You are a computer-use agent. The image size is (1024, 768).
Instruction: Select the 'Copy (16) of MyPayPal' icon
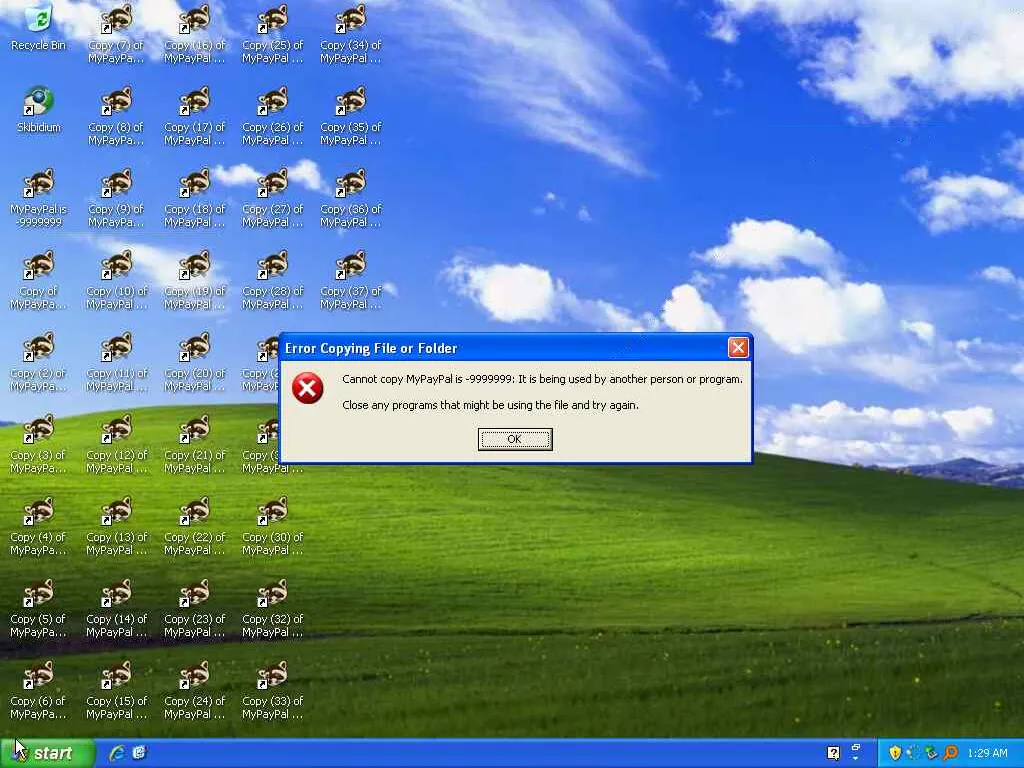click(x=195, y=35)
